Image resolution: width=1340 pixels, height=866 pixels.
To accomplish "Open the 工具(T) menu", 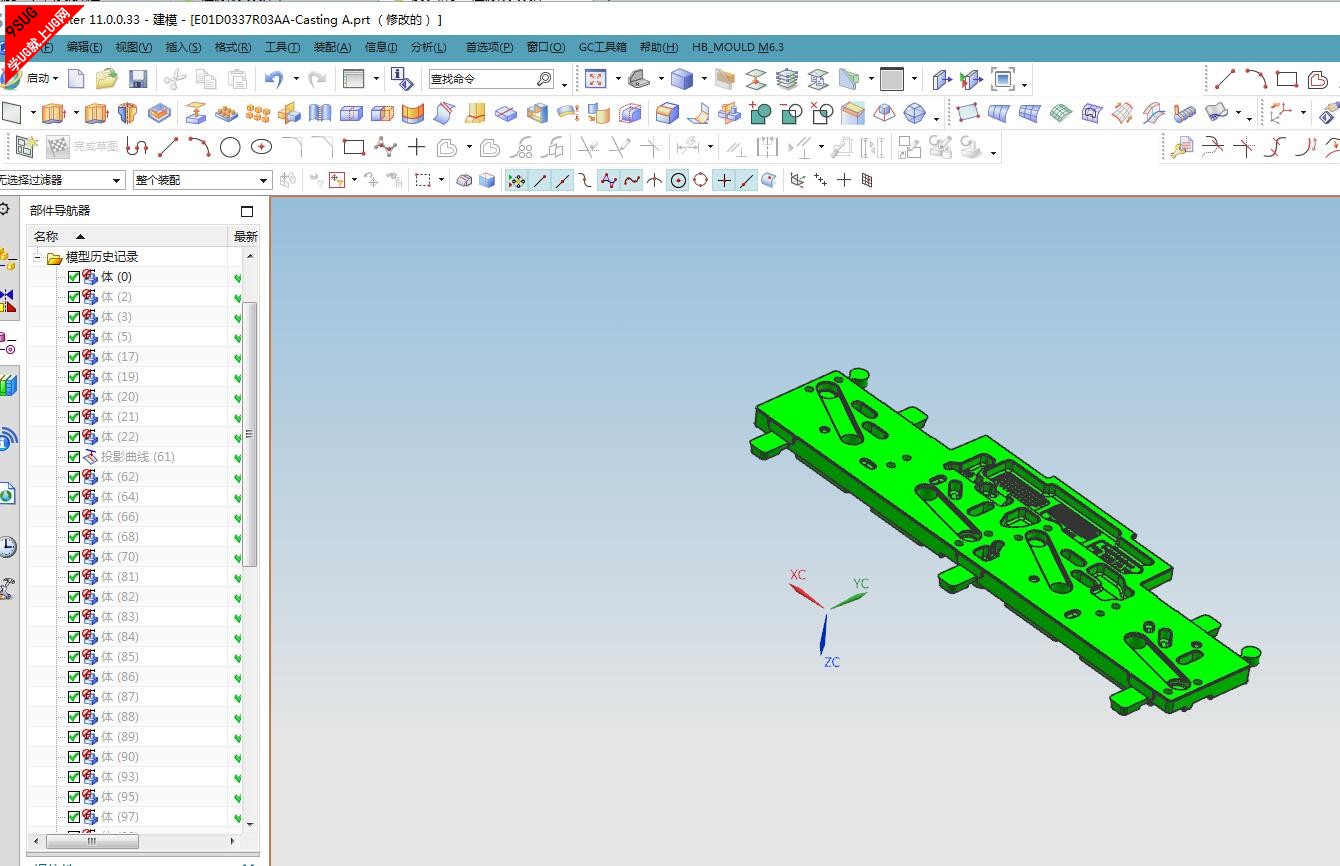I will click(x=282, y=47).
